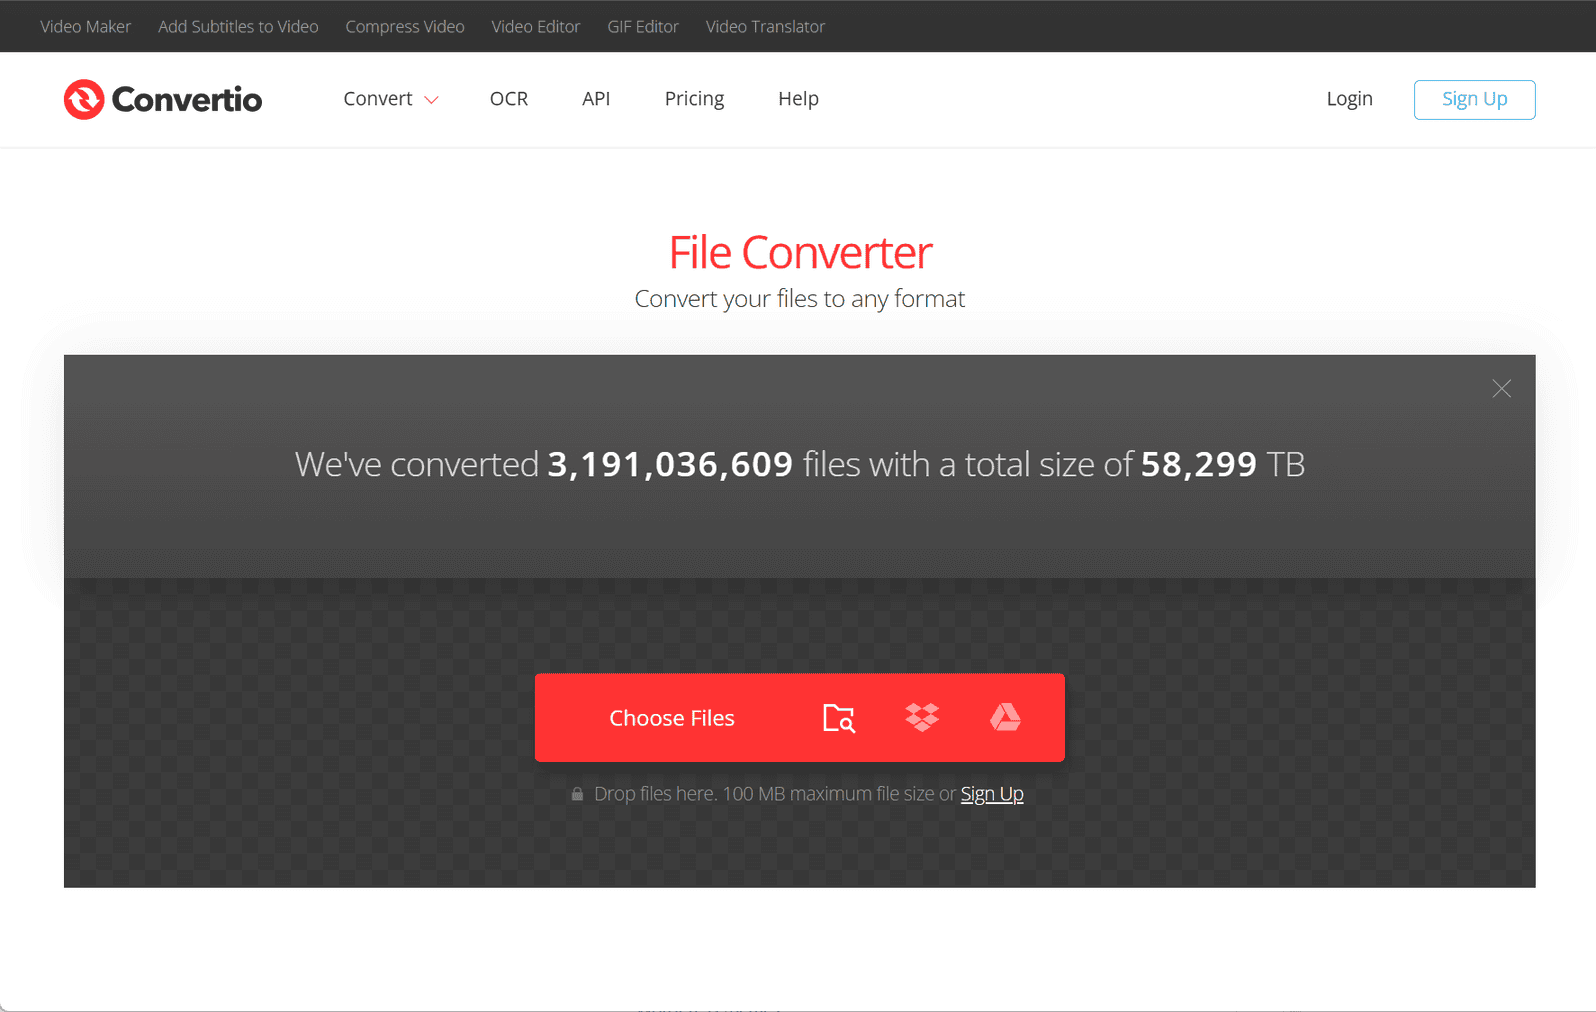Click Sign Up link below drop area

tap(992, 794)
